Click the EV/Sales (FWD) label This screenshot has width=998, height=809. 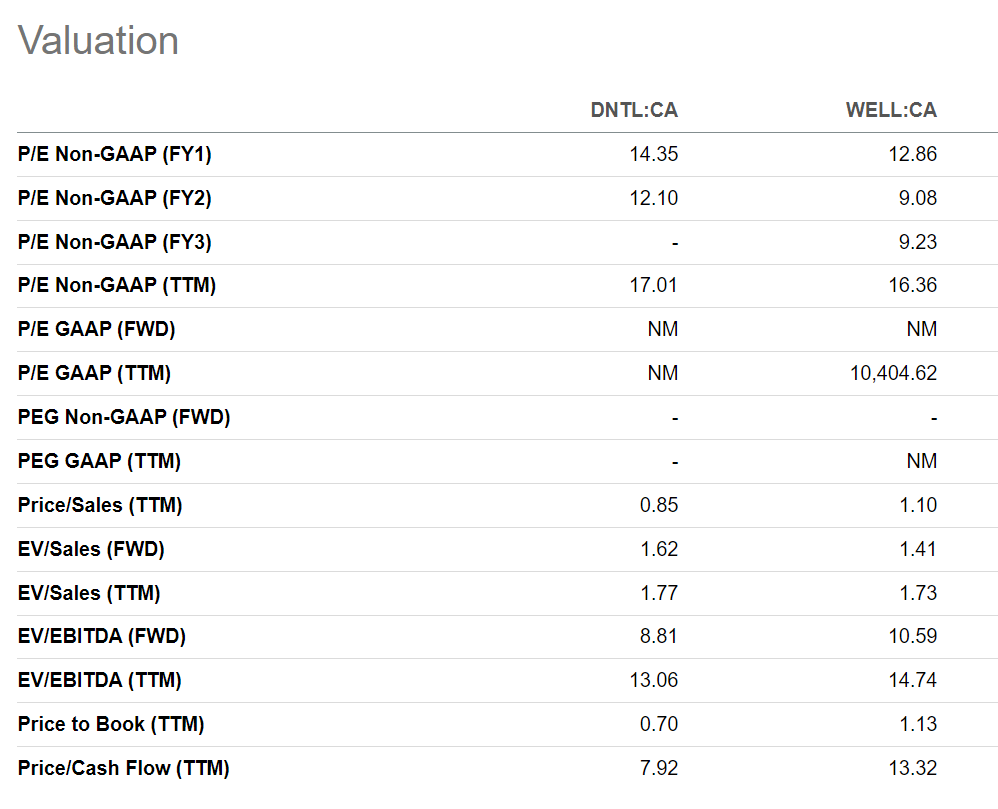(91, 549)
